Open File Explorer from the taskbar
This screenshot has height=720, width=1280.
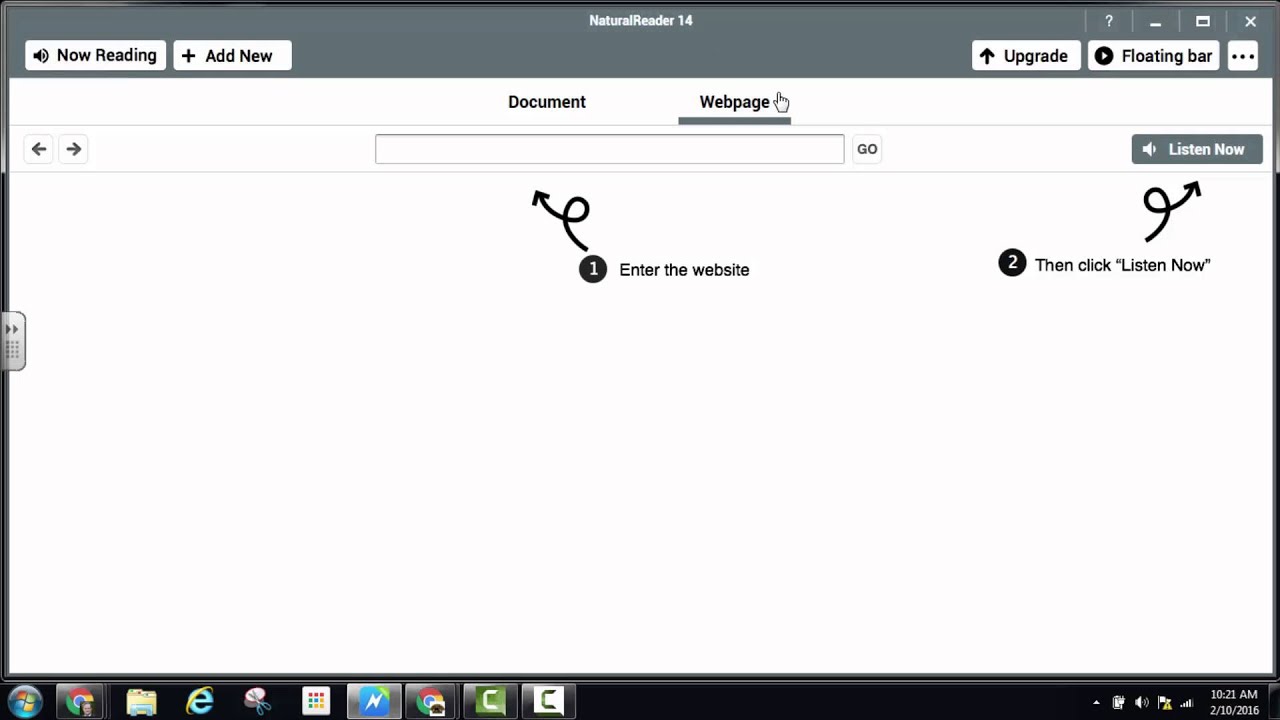[x=142, y=701]
